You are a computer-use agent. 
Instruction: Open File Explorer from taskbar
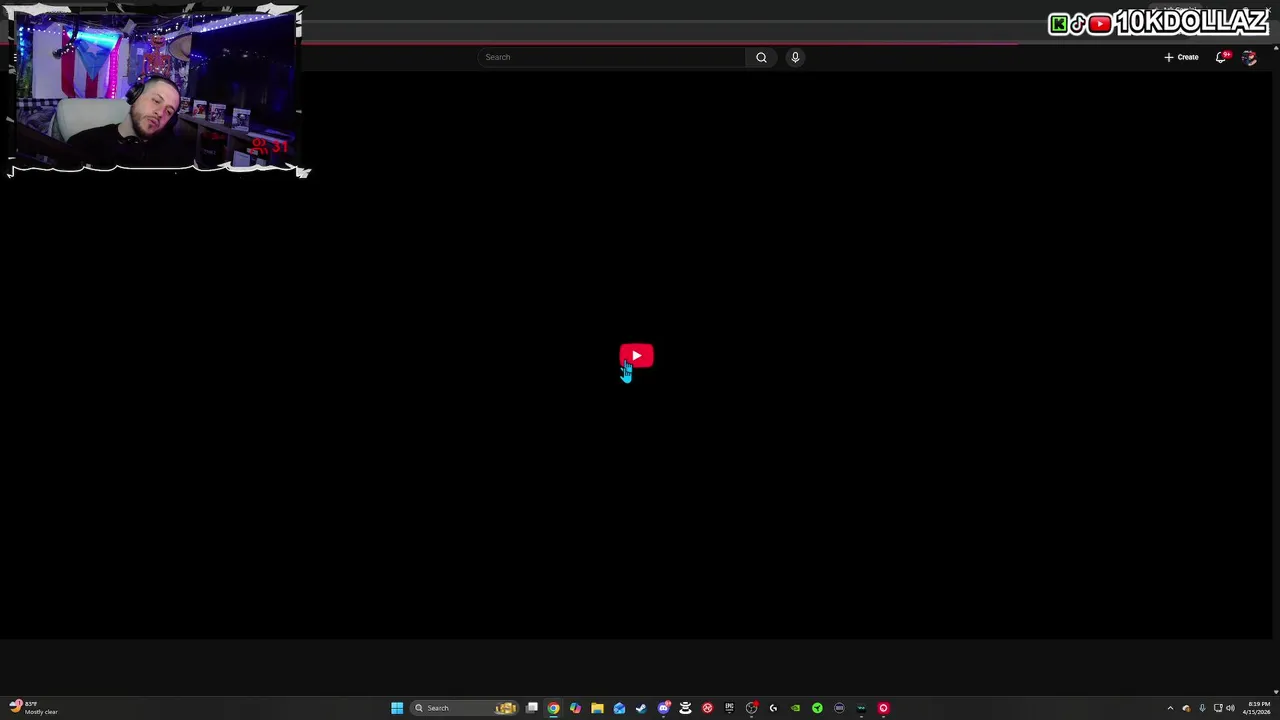[597, 708]
